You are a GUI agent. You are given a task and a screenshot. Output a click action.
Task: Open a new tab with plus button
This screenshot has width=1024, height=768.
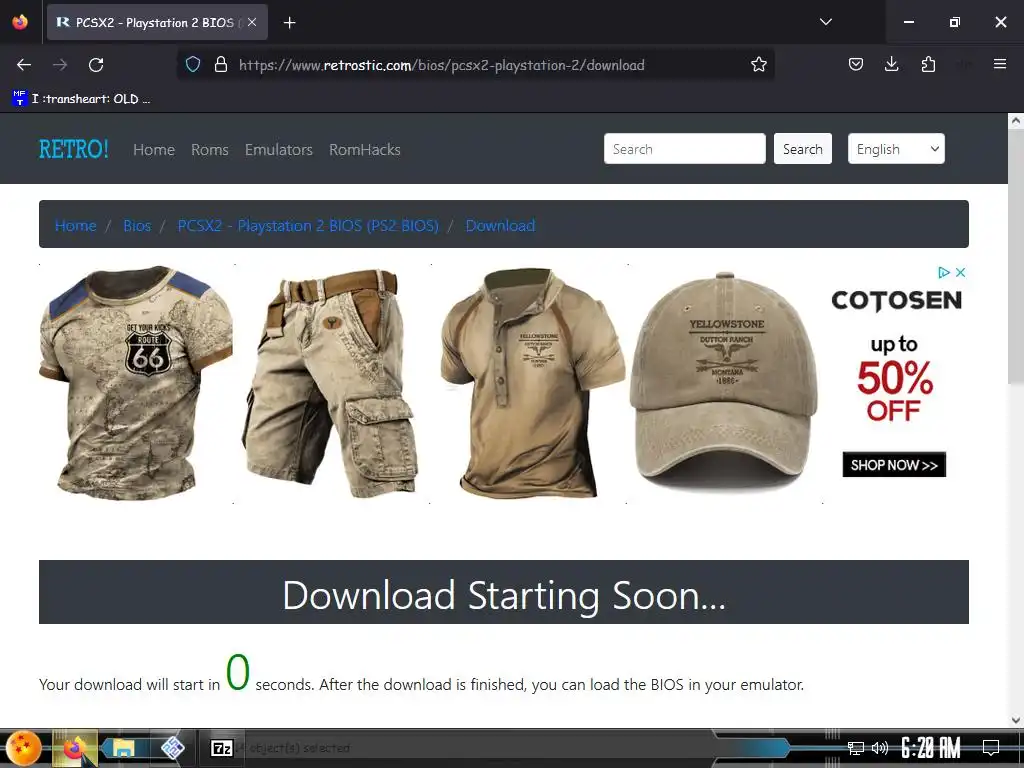pyautogui.click(x=289, y=23)
